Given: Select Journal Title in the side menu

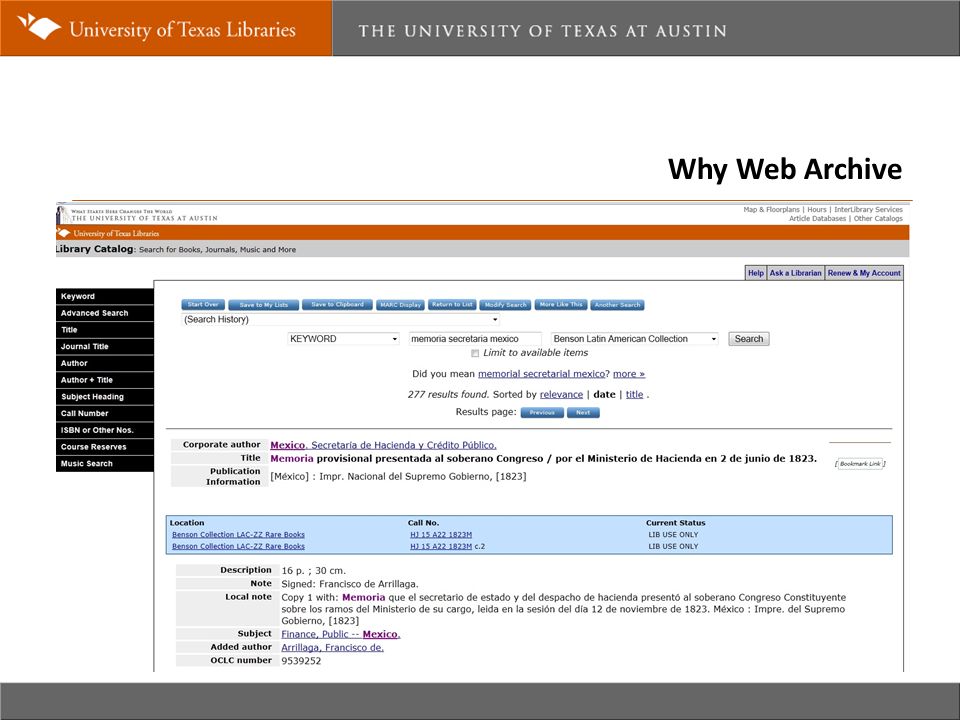Looking at the screenshot, I should click(x=105, y=347).
